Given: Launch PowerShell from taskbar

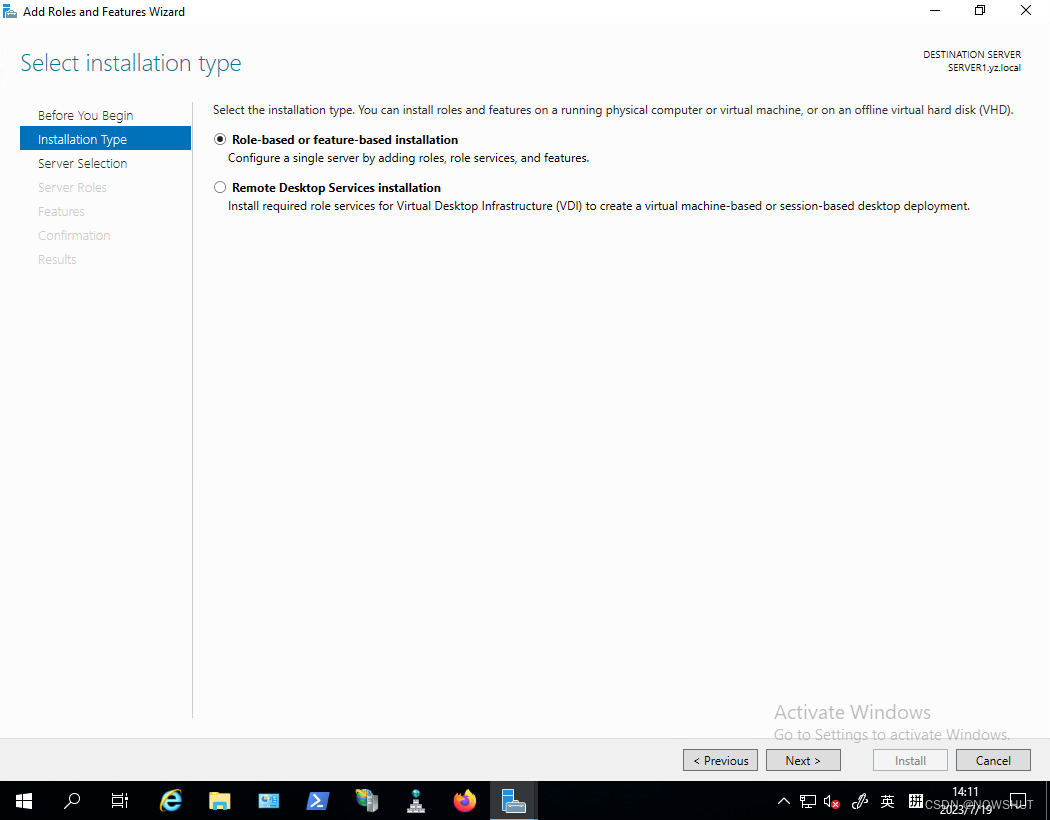Looking at the screenshot, I should [x=317, y=801].
